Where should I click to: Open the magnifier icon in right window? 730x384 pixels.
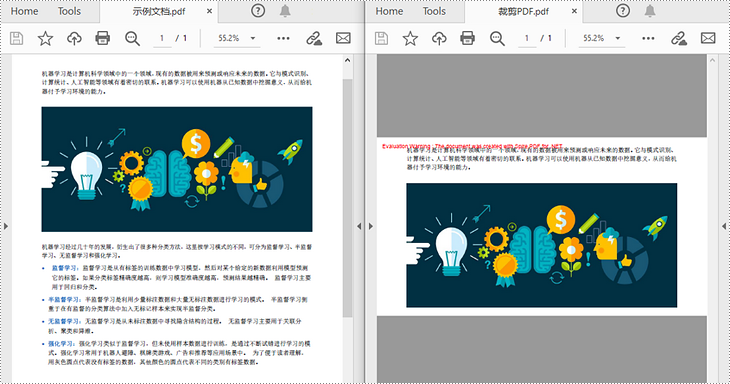497,38
